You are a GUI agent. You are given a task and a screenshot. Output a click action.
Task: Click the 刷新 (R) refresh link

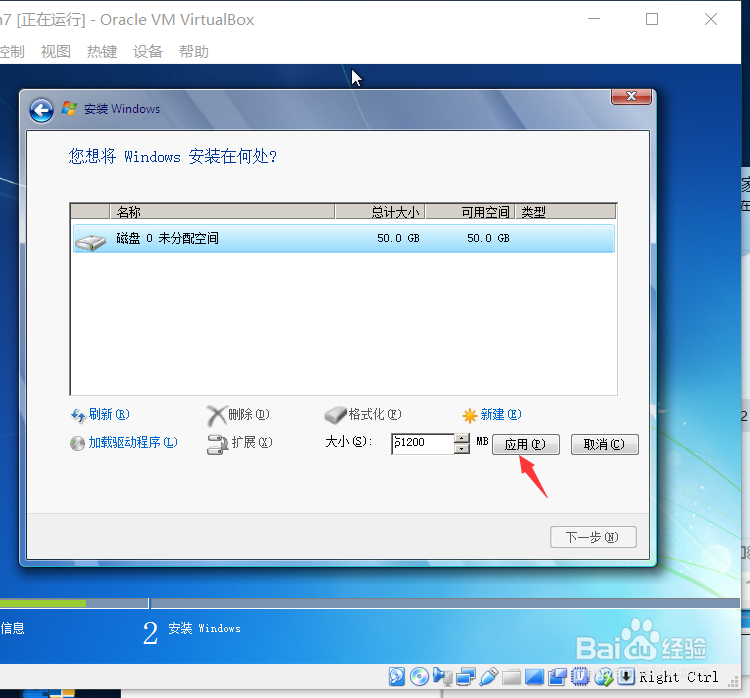click(100, 414)
